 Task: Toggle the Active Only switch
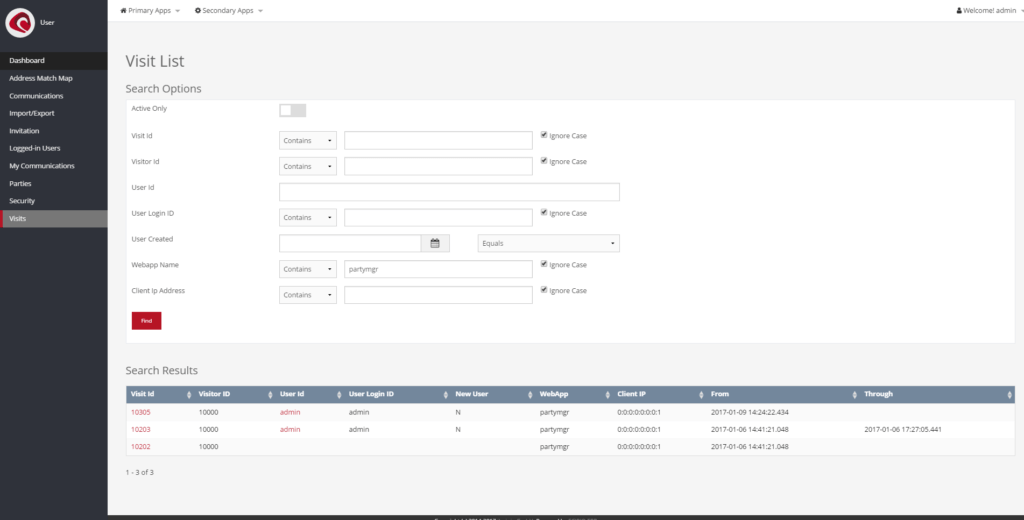(x=293, y=110)
